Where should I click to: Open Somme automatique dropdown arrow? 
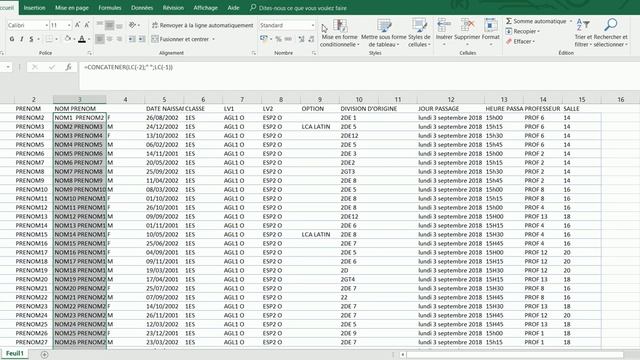point(571,21)
